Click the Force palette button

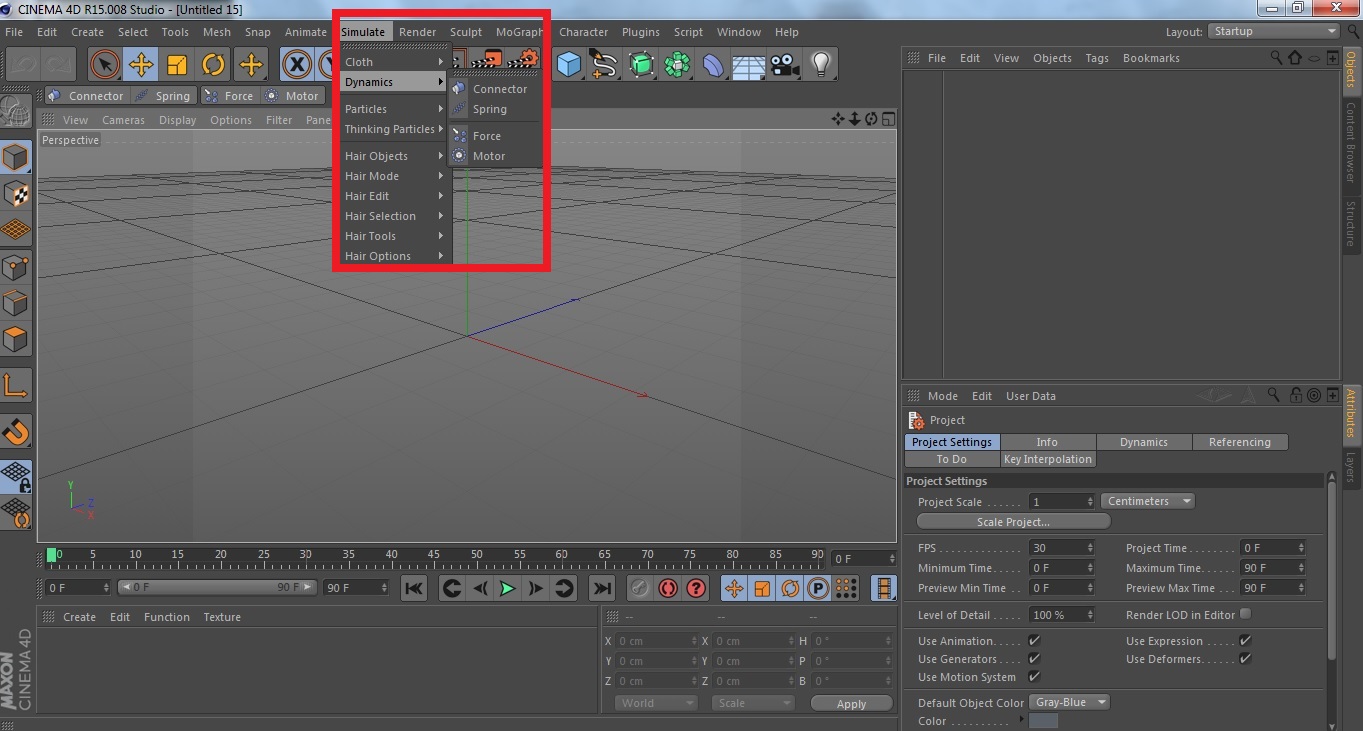pyautogui.click(x=229, y=96)
